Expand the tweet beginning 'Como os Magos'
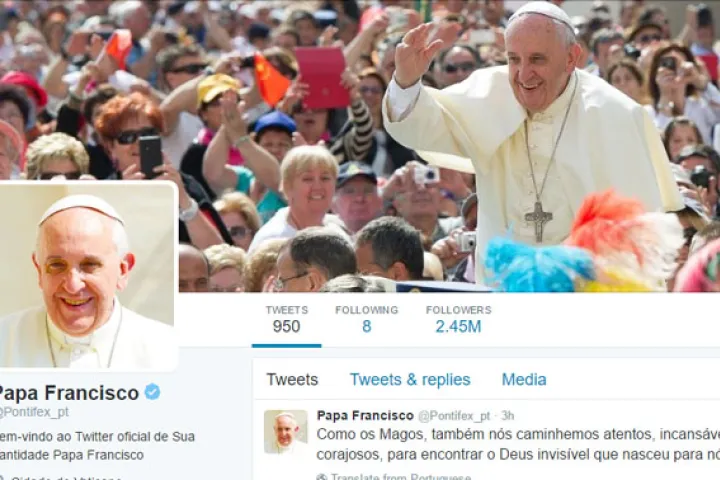The height and width of the screenshot is (480, 720). click(x=518, y=445)
